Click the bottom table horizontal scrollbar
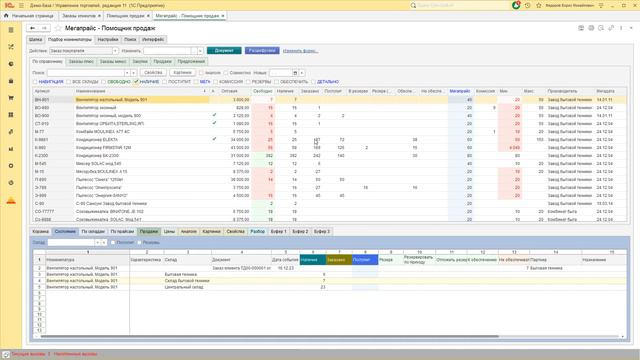 click(269, 336)
